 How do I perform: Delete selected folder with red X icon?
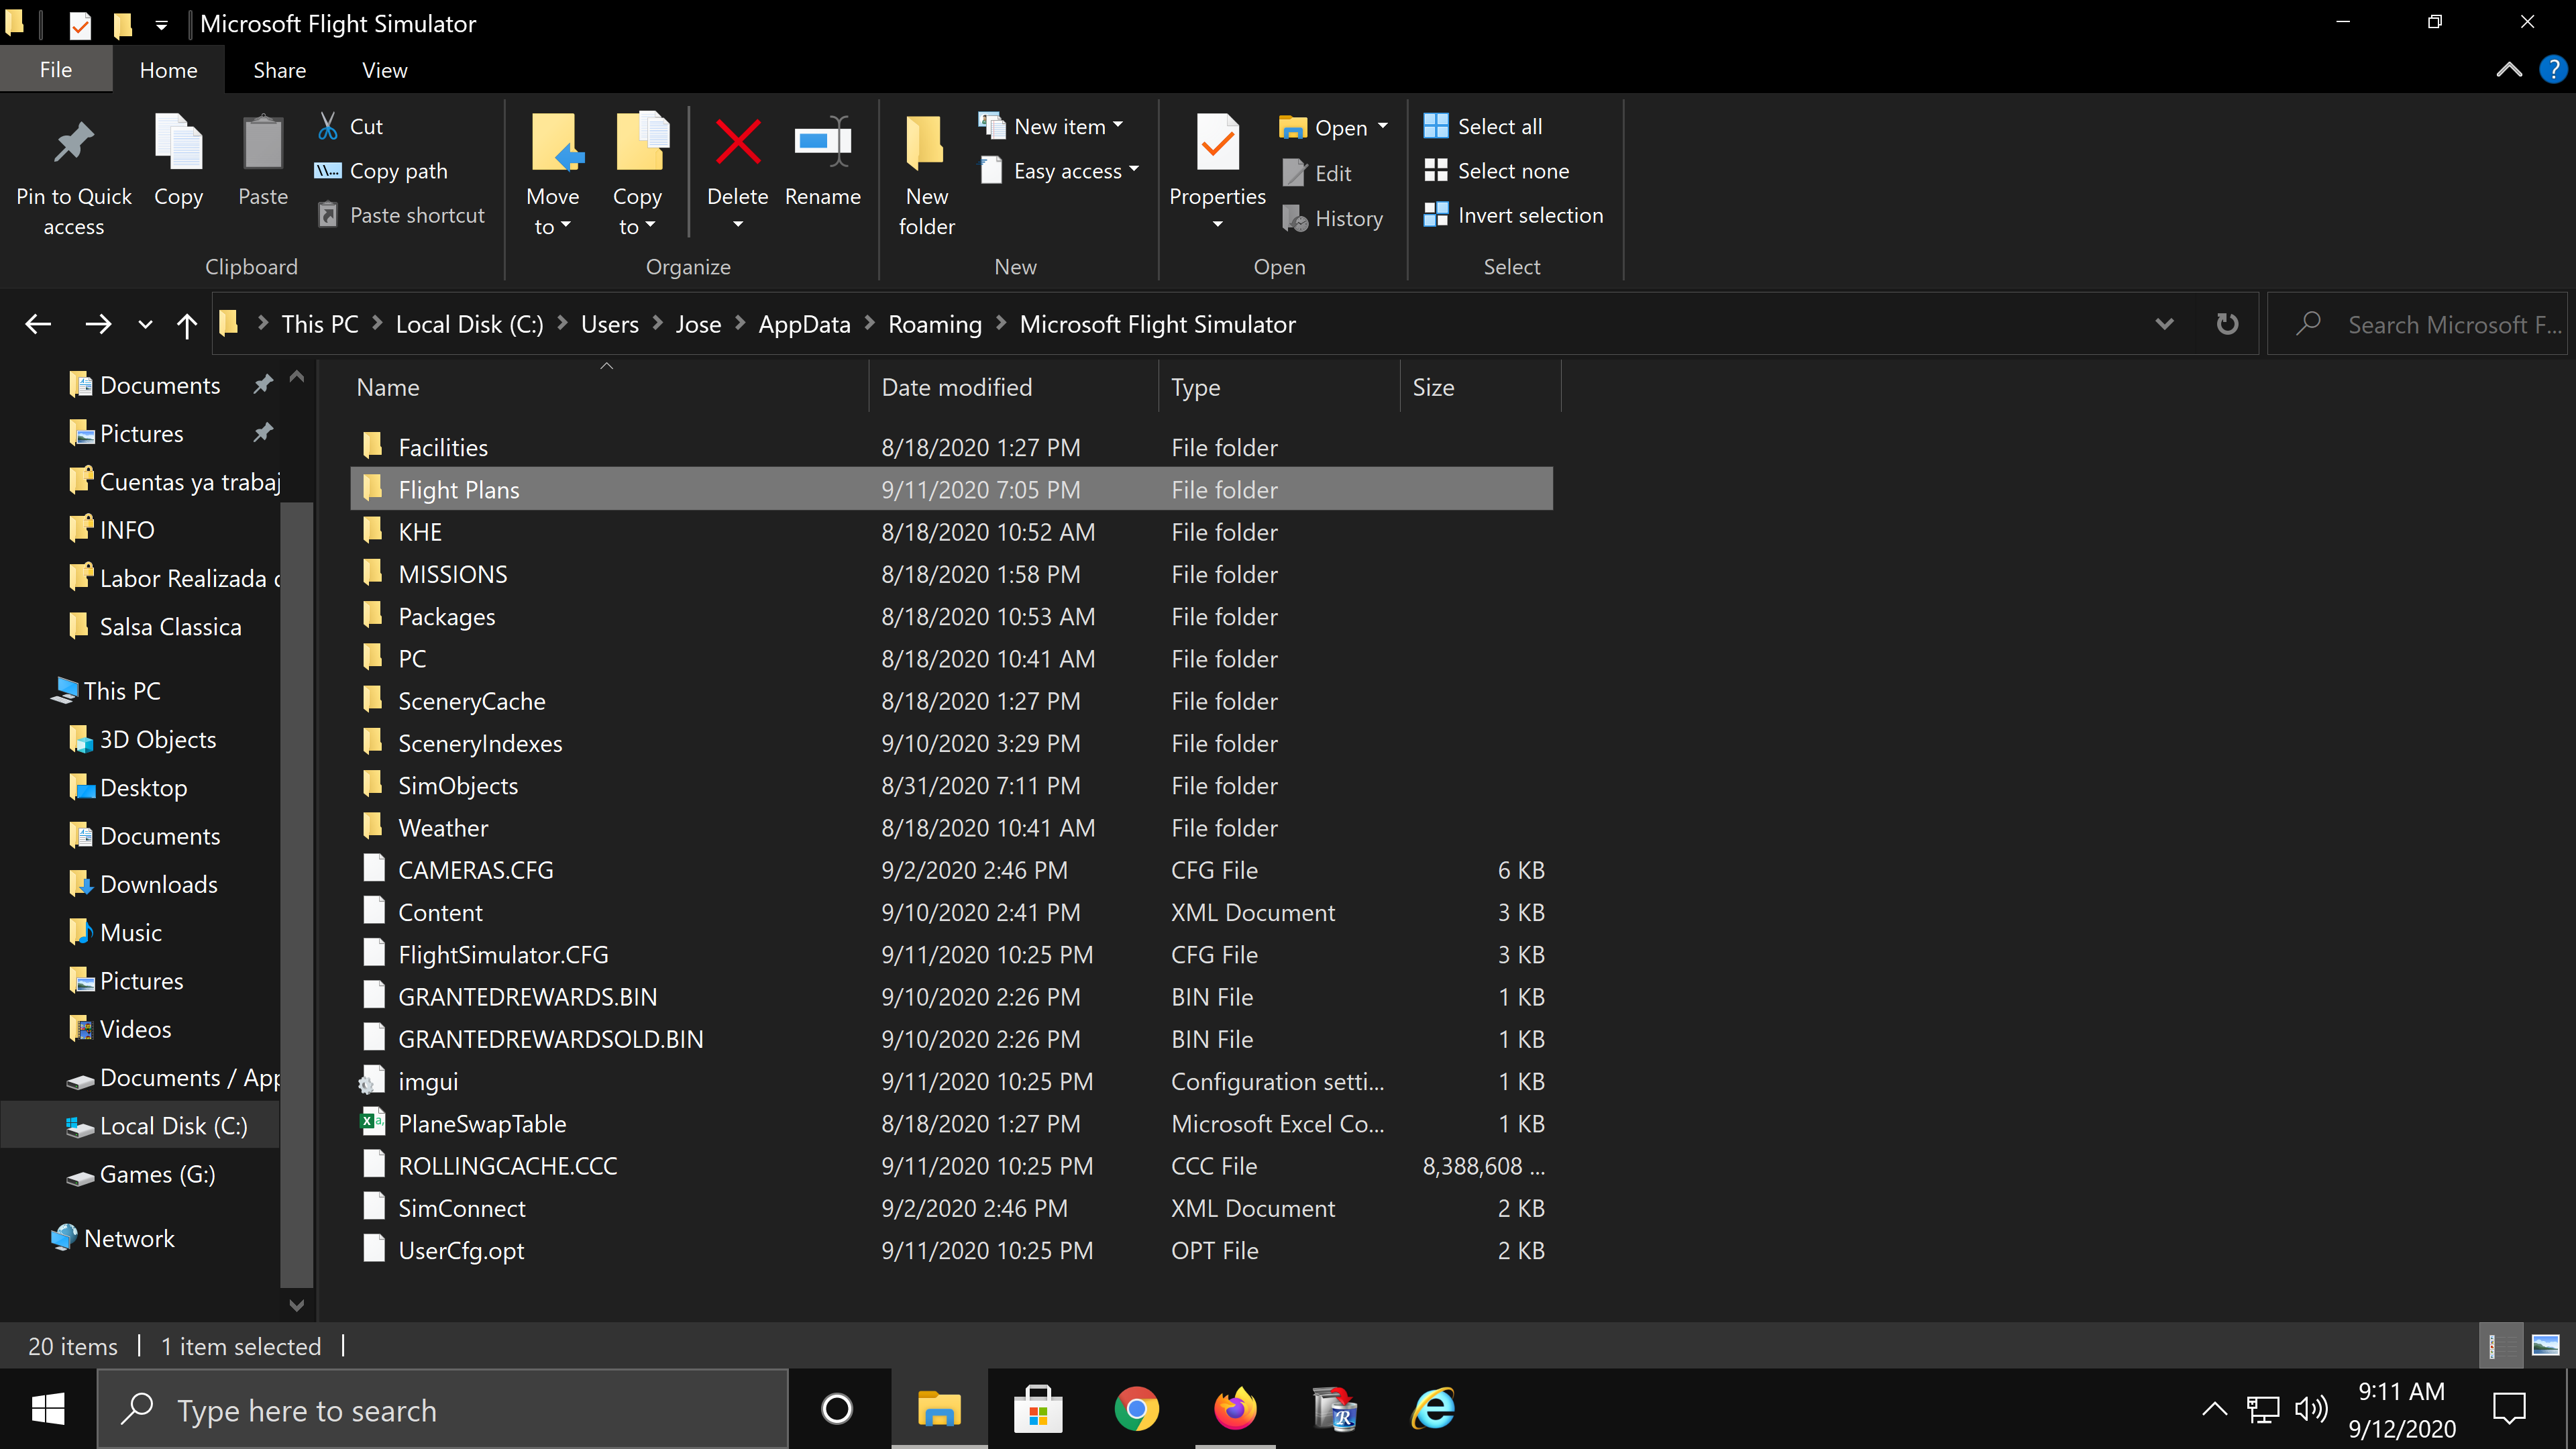click(x=738, y=143)
